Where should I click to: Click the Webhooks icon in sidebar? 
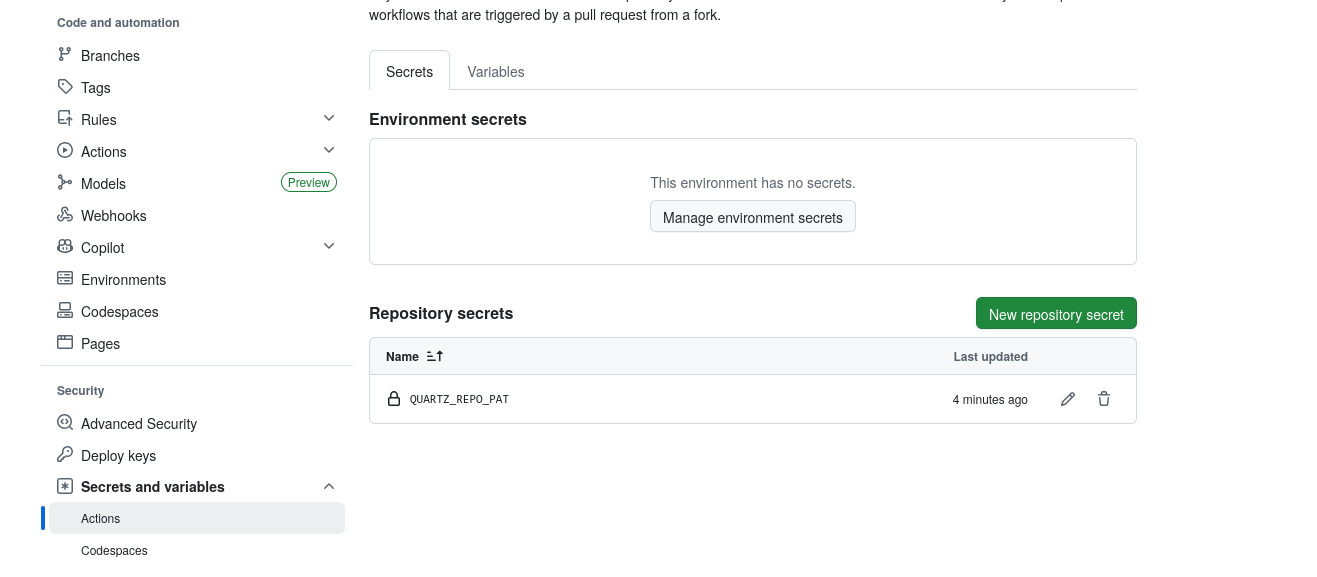pos(65,216)
